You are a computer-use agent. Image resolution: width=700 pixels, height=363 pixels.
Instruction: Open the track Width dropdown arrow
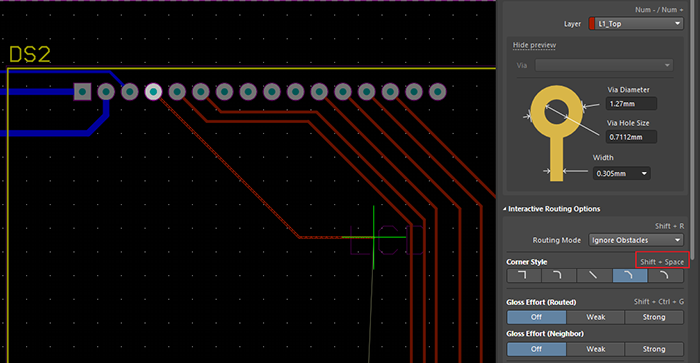pos(644,174)
